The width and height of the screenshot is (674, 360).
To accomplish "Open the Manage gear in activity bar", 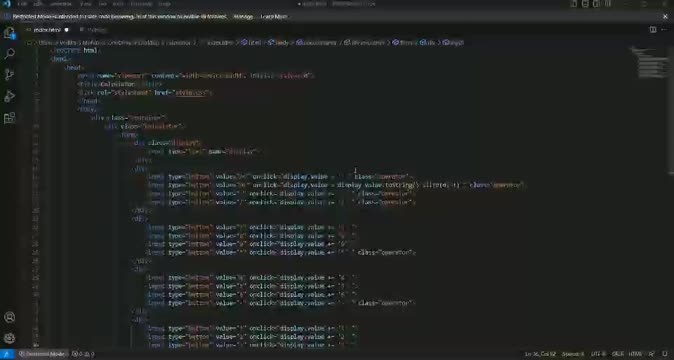I will 9,338.
